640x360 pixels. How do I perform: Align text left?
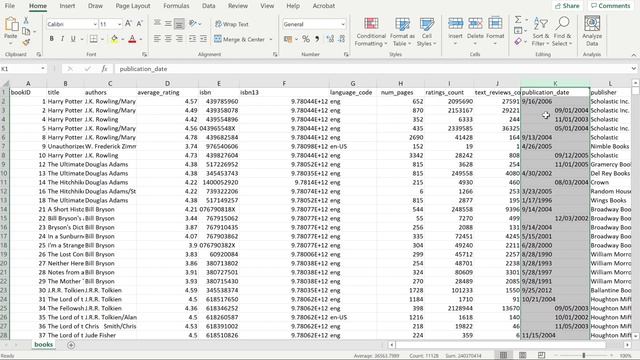point(157,39)
